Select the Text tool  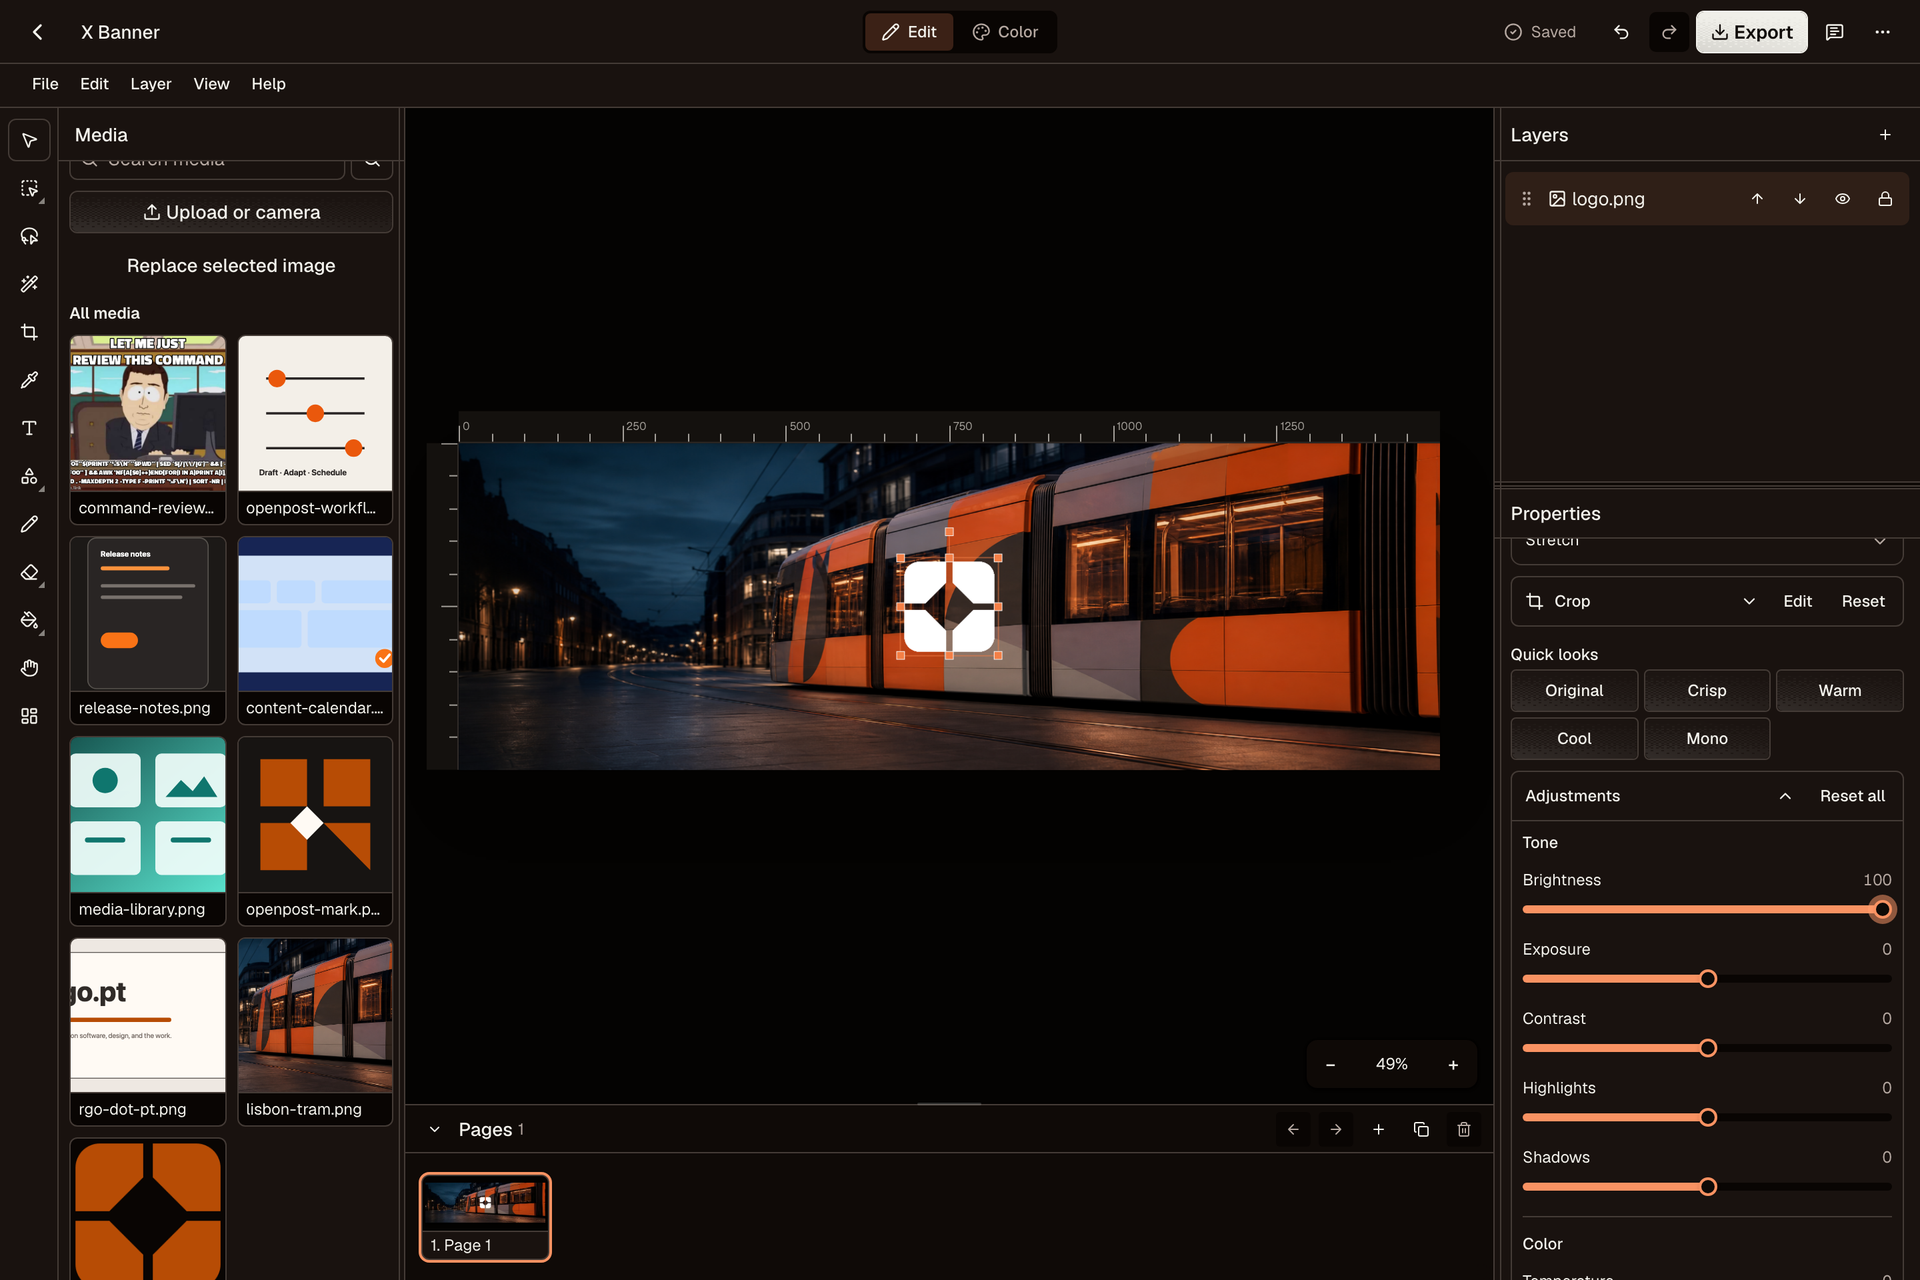point(29,429)
